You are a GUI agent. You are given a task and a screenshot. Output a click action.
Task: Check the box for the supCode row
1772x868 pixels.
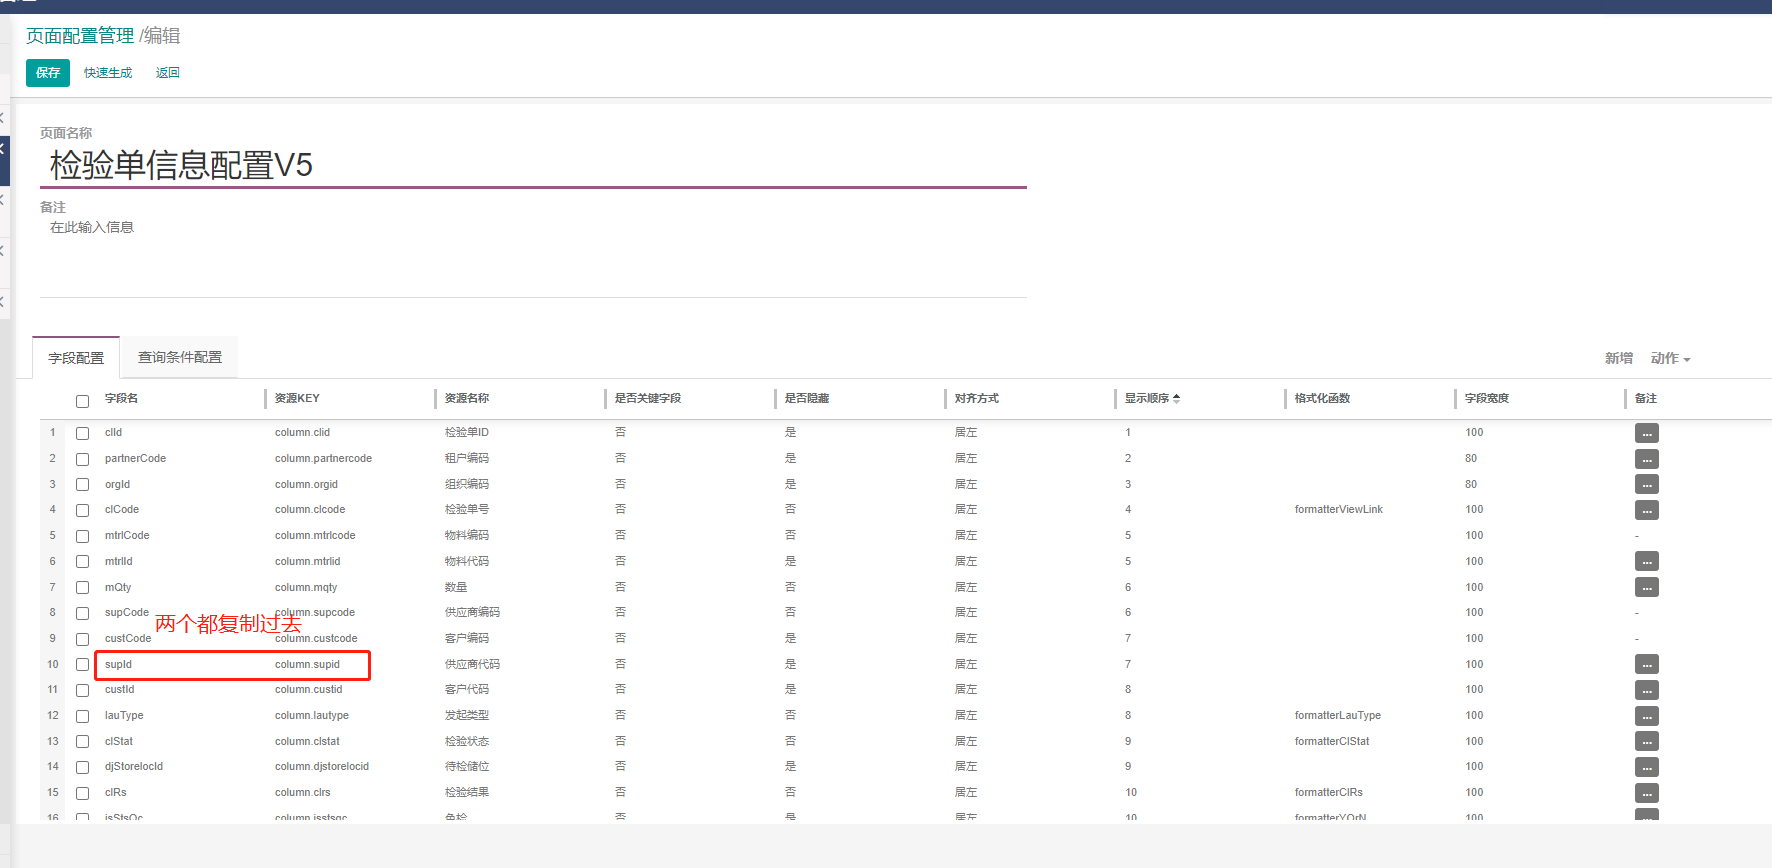click(x=83, y=613)
